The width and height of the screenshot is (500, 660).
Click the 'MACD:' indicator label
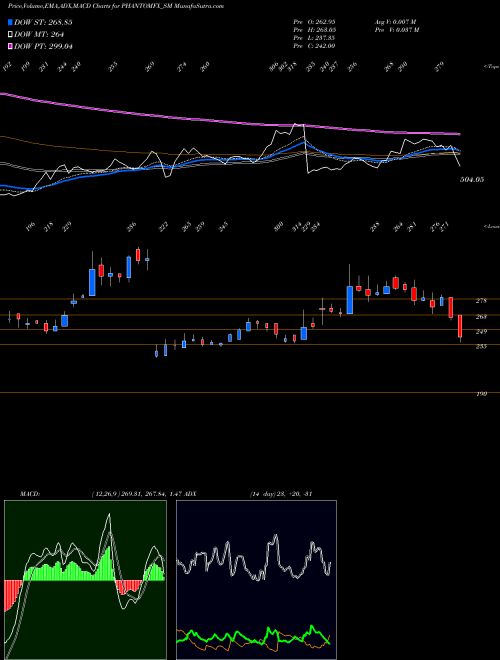point(30,494)
